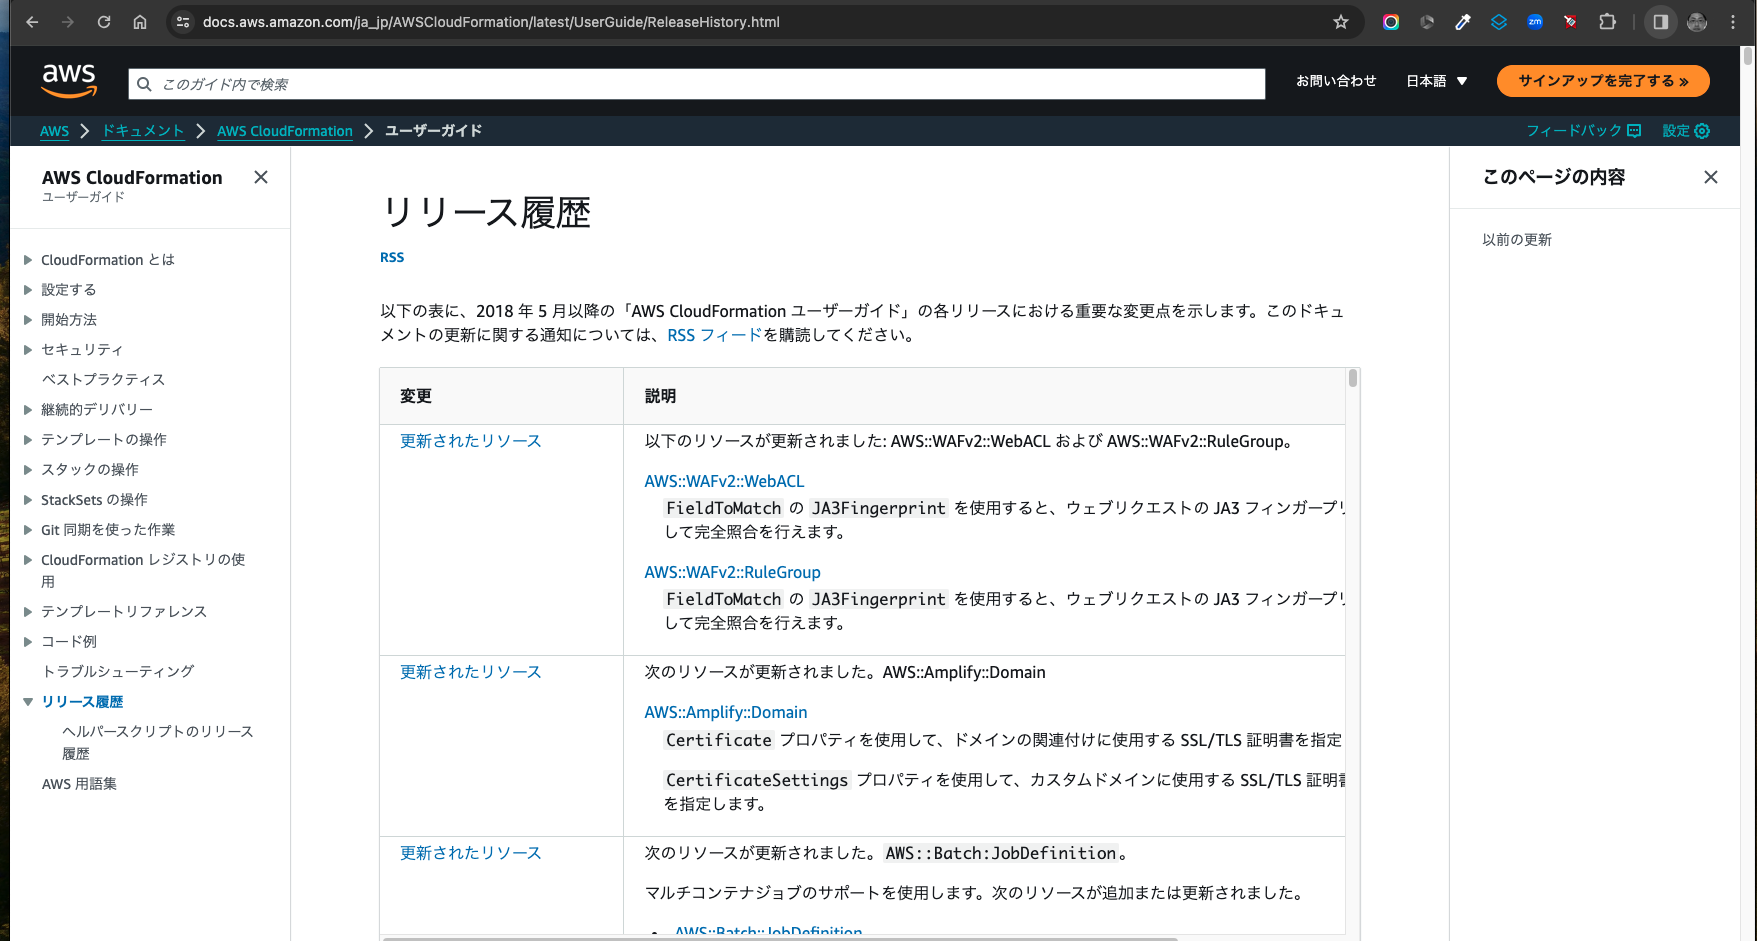This screenshot has height=941, width=1757.
Task: Expand the 'StackSets の操作' section
Action: [28, 500]
